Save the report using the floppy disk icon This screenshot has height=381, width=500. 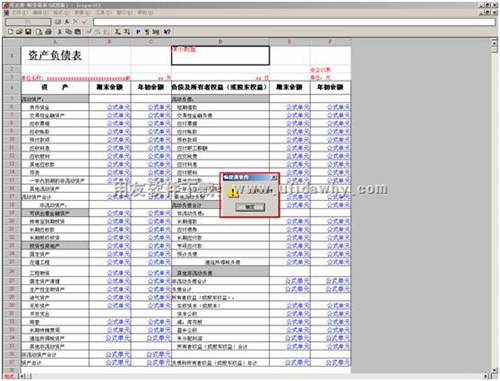(x=28, y=32)
